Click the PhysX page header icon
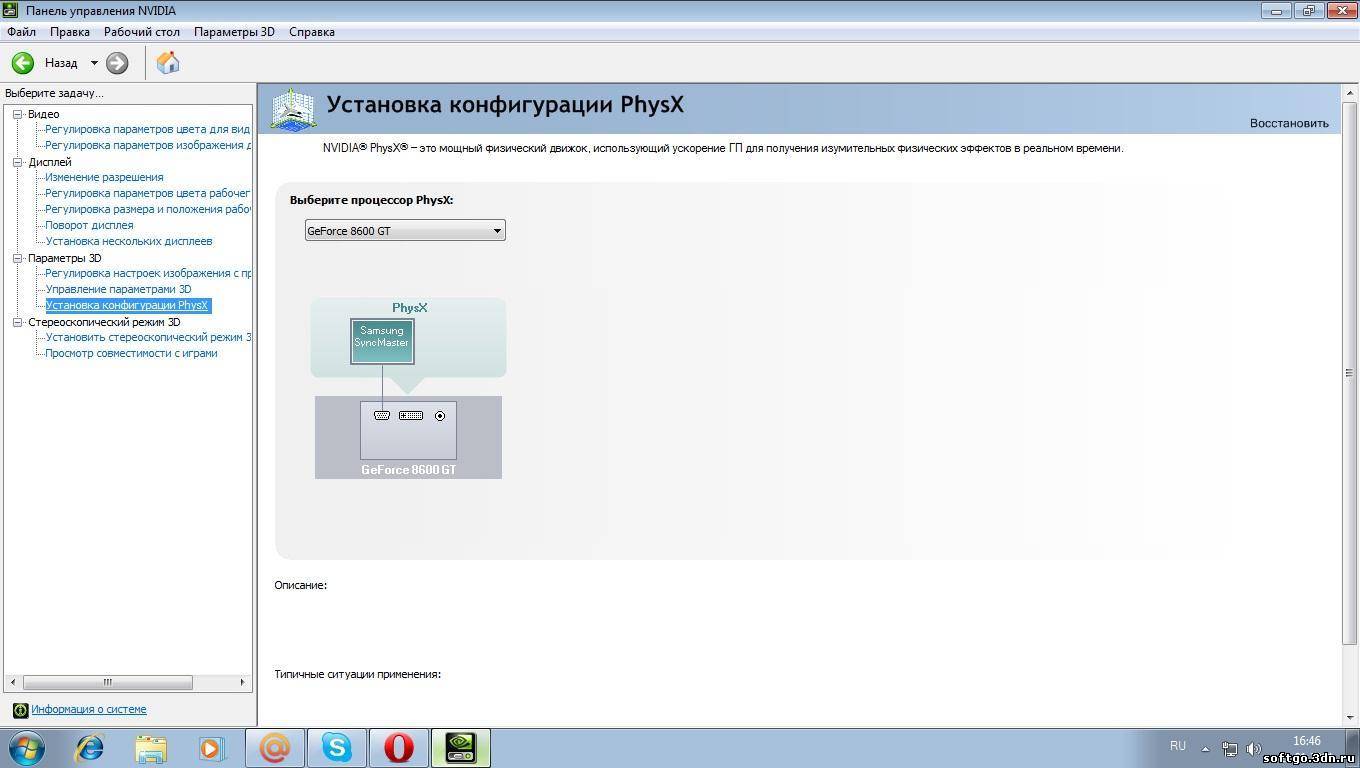 [293, 109]
